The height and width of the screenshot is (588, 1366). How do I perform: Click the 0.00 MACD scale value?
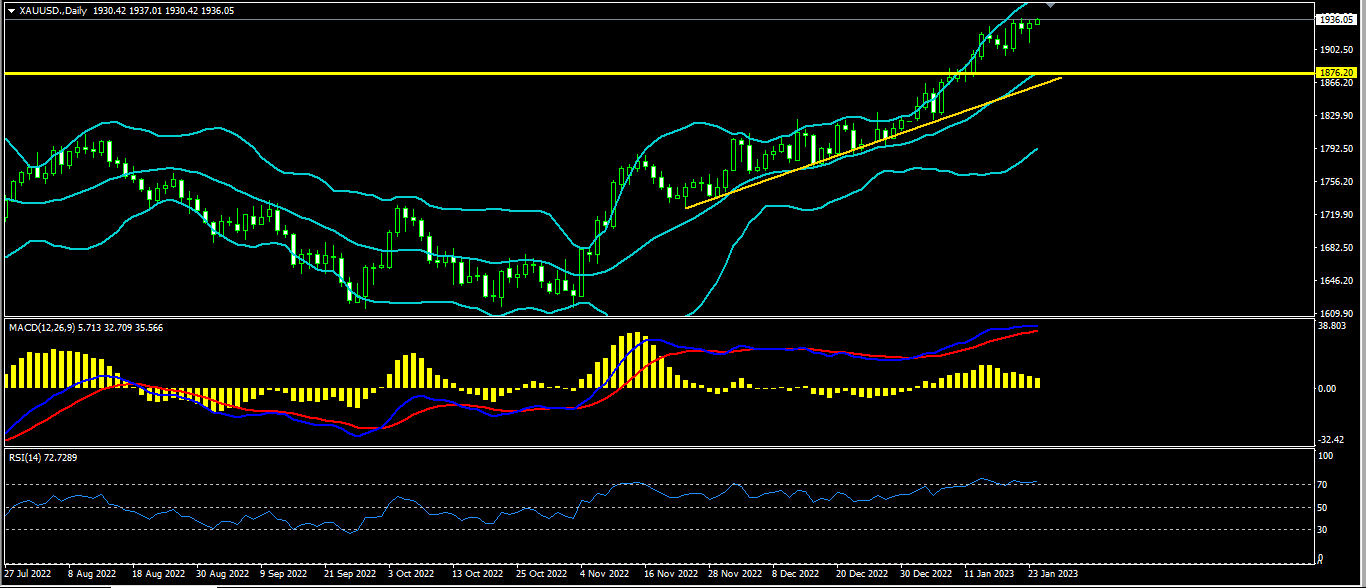pos(1327,388)
